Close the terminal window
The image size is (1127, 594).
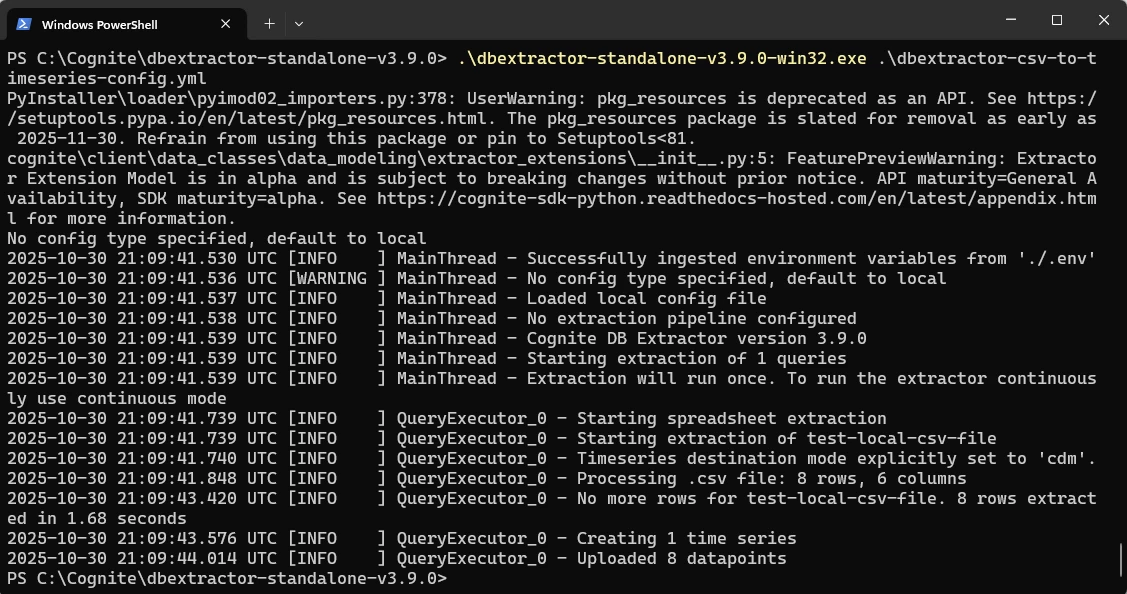(1103, 20)
